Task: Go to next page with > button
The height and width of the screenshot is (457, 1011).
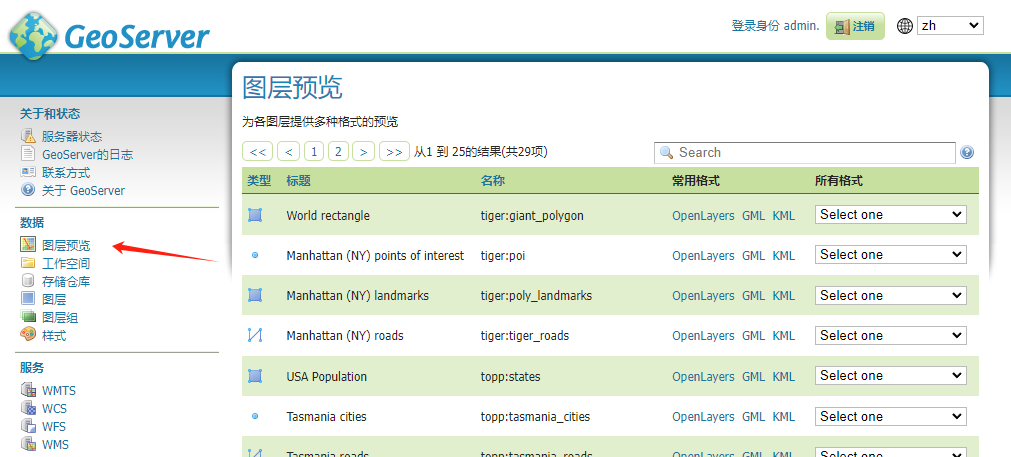Action: coord(364,151)
